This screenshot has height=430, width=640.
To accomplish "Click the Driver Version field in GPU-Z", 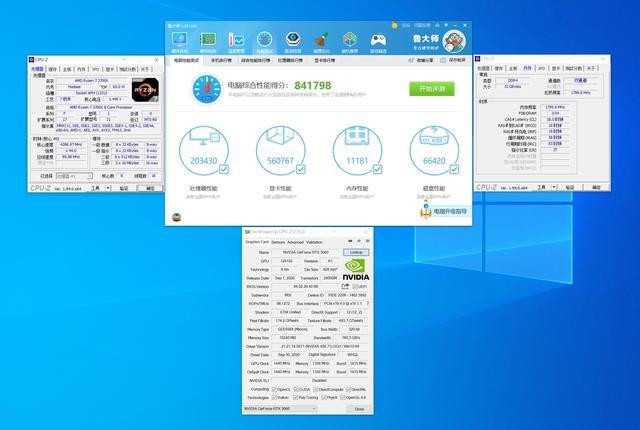I will [x=320, y=346].
